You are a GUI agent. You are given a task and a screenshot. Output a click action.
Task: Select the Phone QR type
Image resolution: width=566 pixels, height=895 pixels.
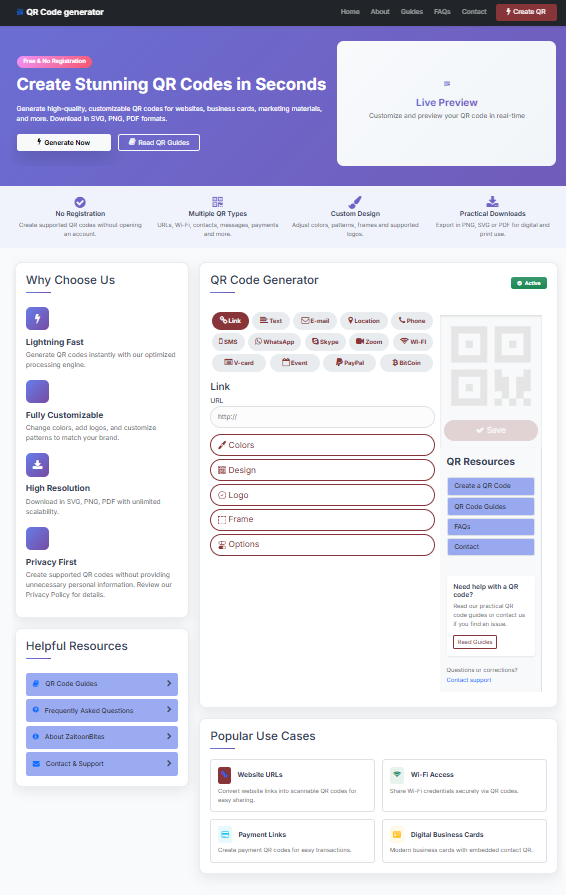[412, 321]
